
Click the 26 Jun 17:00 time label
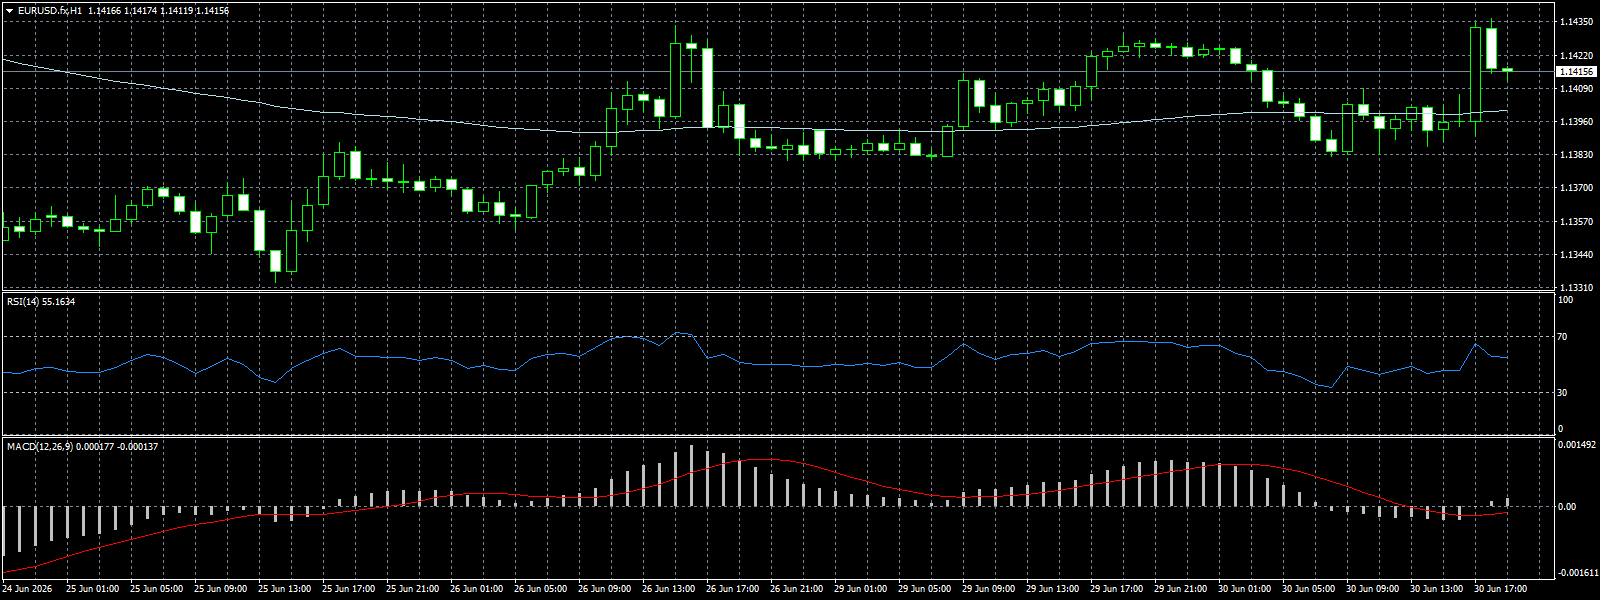pyautogui.click(x=732, y=589)
